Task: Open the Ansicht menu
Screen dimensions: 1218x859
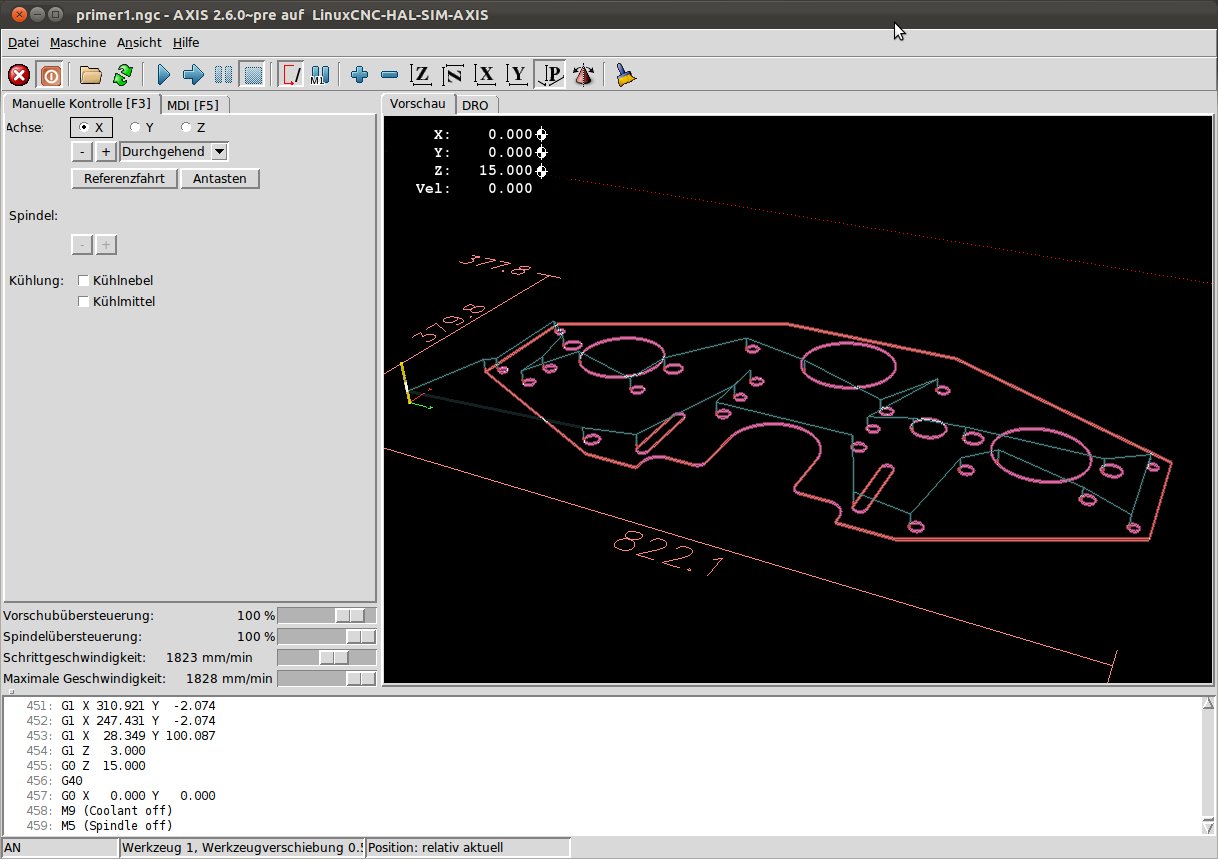Action: [139, 43]
